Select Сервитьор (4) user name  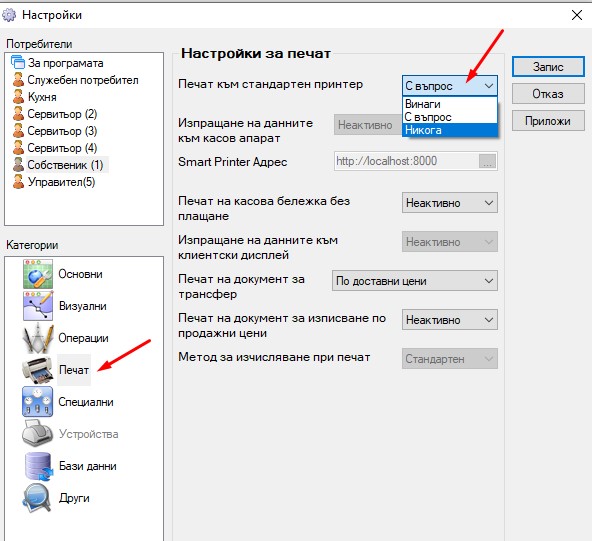click(x=62, y=148)
